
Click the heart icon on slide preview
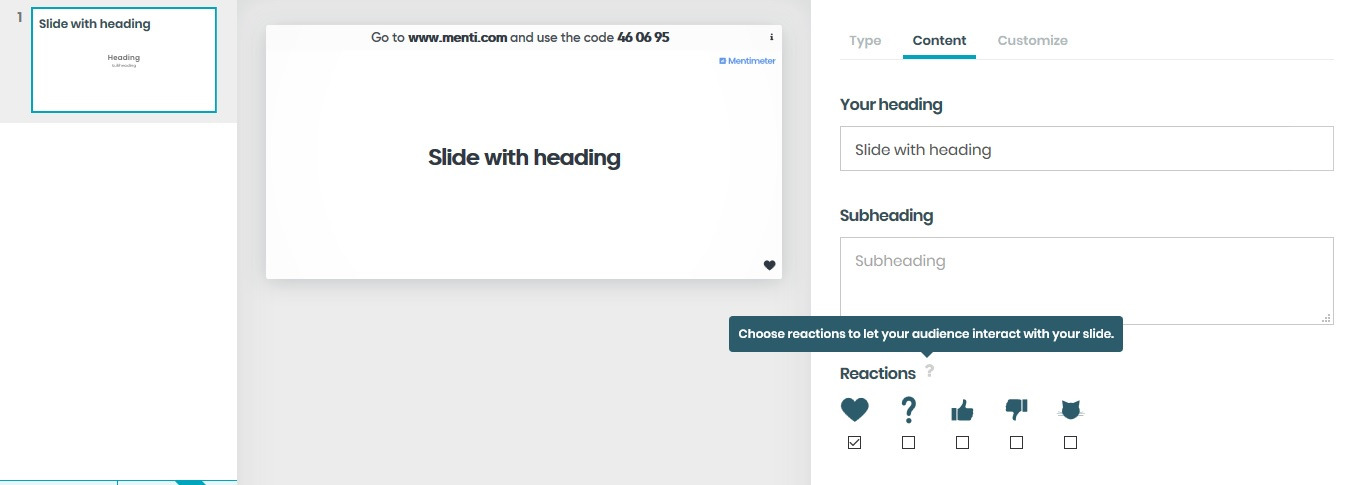point(769,265)
